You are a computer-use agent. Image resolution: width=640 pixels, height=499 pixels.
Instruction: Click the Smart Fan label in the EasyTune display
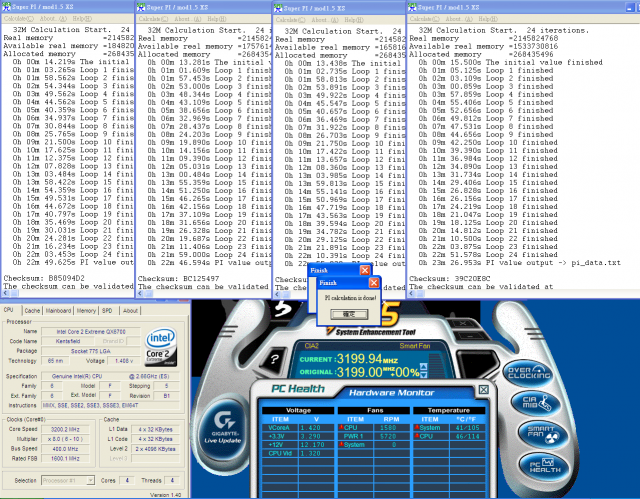click(414, 346)
